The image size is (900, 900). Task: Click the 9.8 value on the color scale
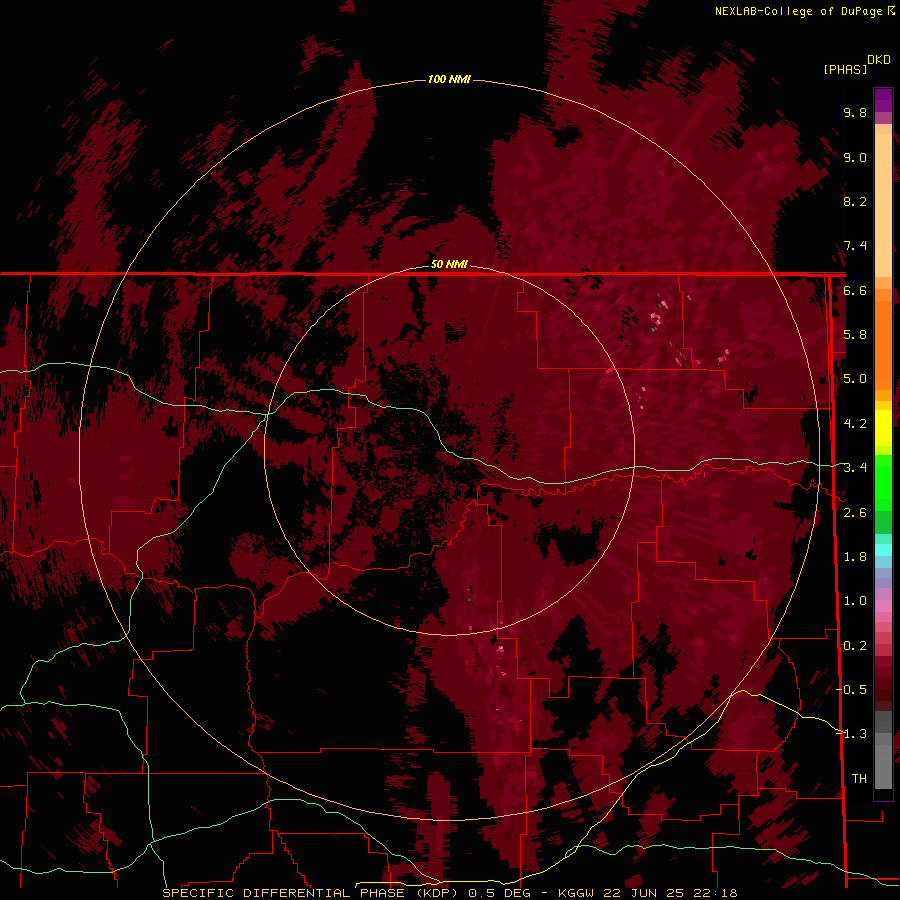pos(855,112)
